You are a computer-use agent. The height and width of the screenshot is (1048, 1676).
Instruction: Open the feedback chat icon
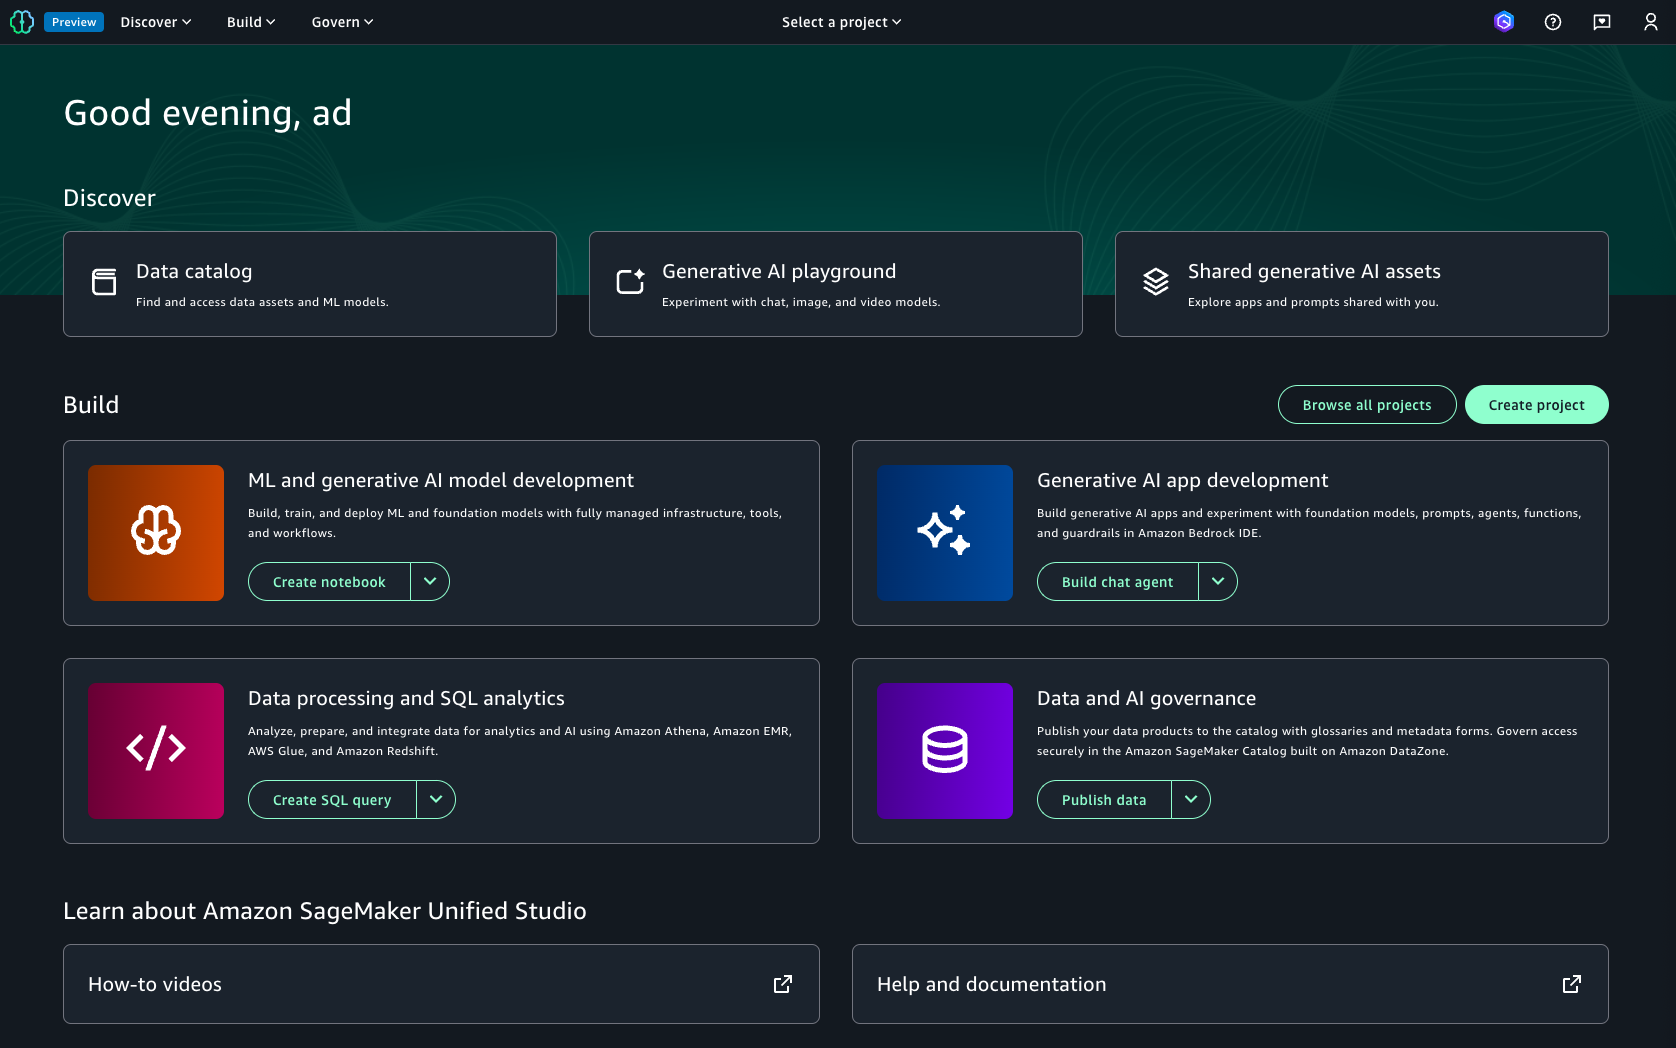(x=1602, y=22)
